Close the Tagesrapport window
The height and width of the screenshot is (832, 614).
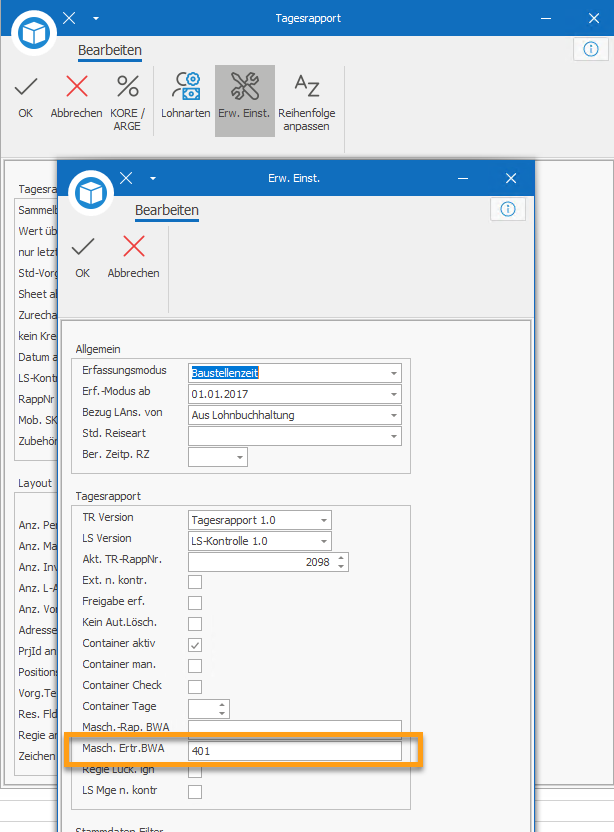tap(594, 18)
